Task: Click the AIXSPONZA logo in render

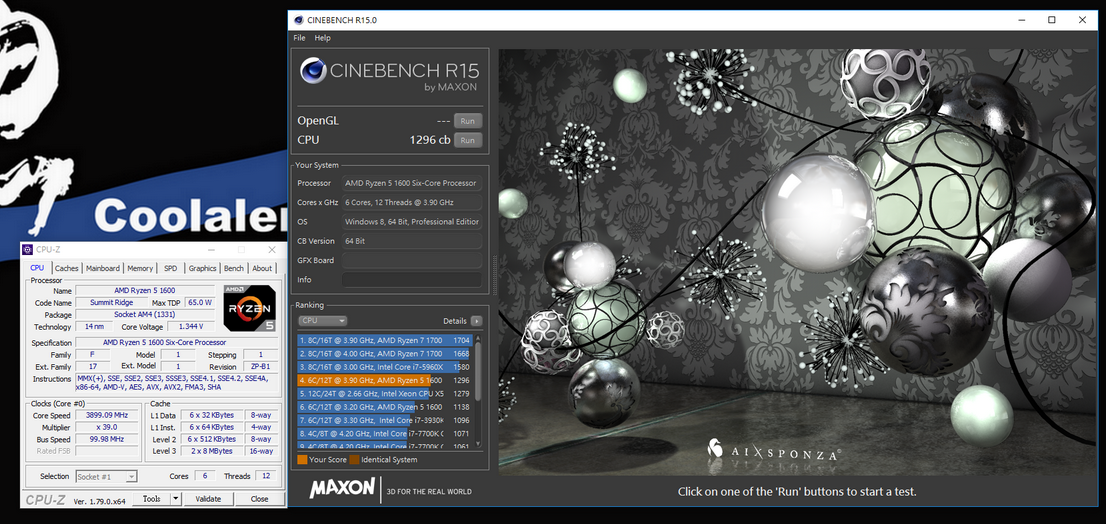Action: tap(773, 451)
